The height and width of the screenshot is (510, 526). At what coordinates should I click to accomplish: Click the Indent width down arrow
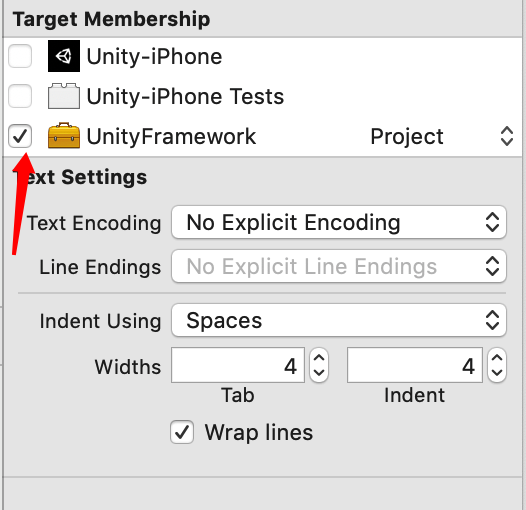tap(497, 372)
